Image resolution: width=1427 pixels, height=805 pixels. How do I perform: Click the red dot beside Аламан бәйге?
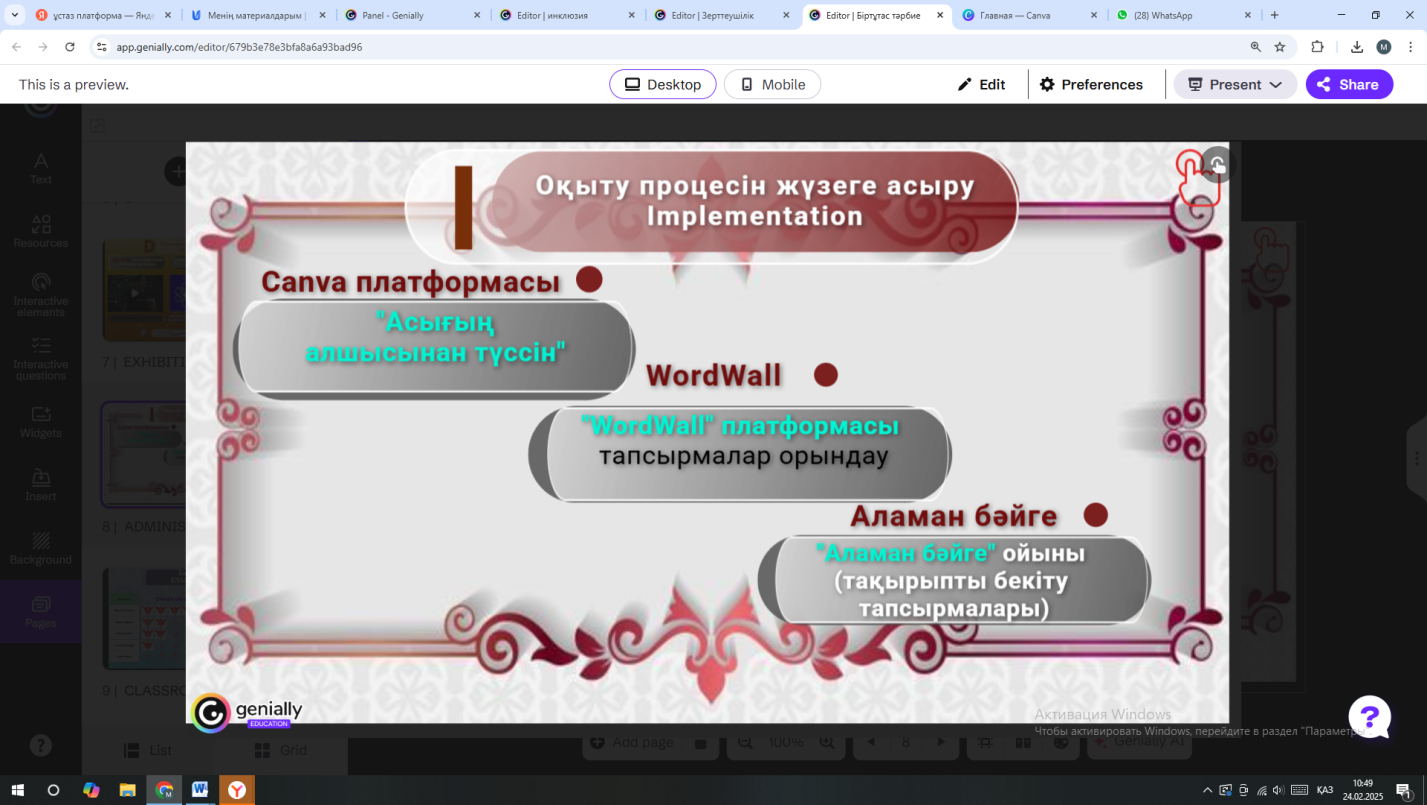point(1096,515)
